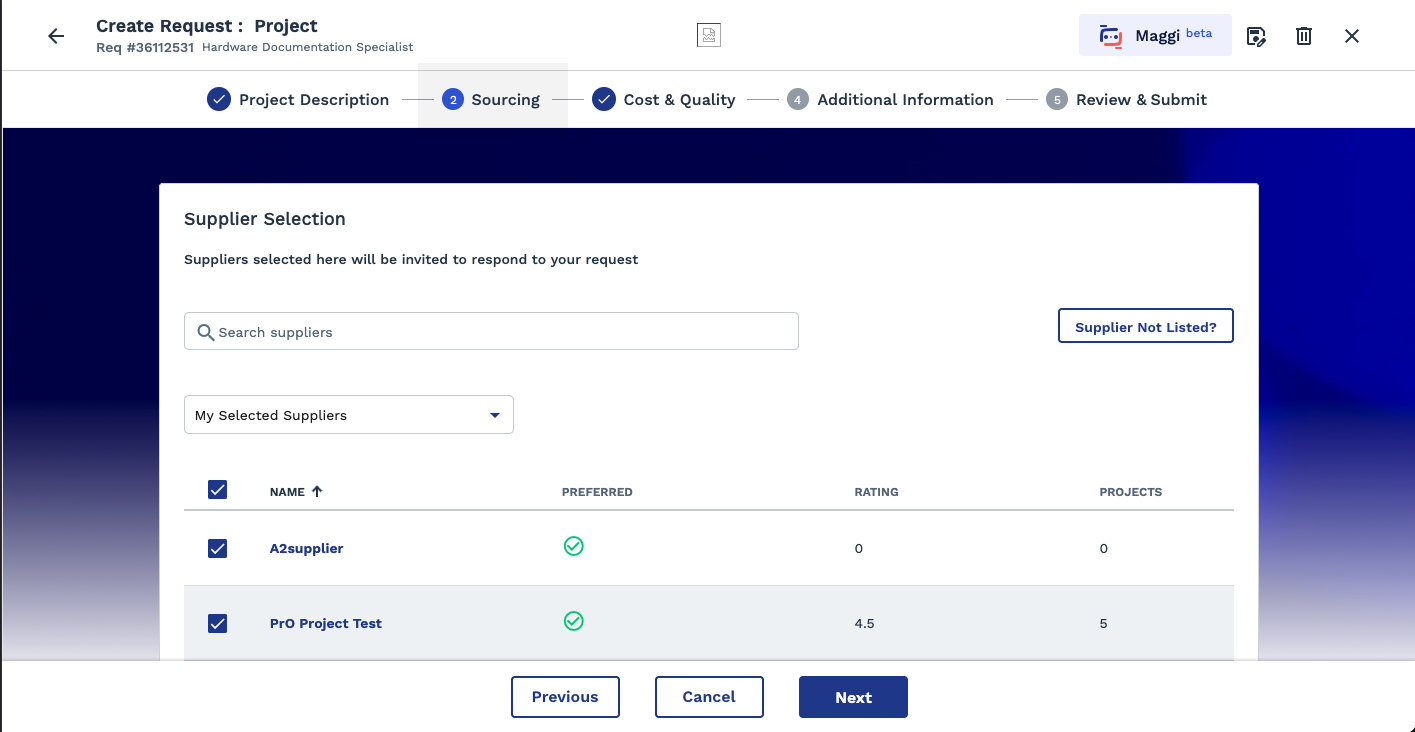
Task: Toggle the select-all suppliers checkbox
Action: click(217, 489)
